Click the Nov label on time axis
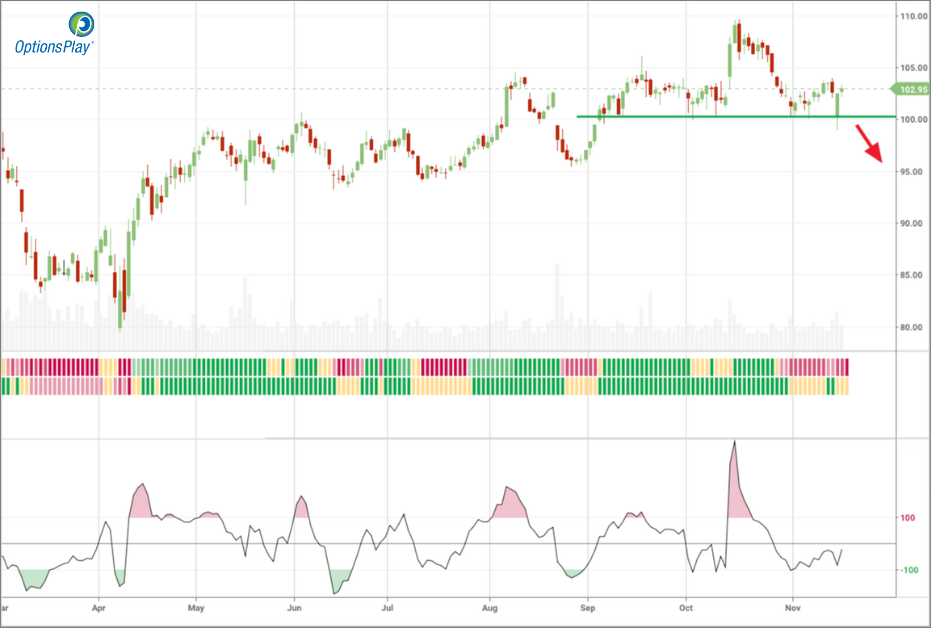 click(793, 607)
